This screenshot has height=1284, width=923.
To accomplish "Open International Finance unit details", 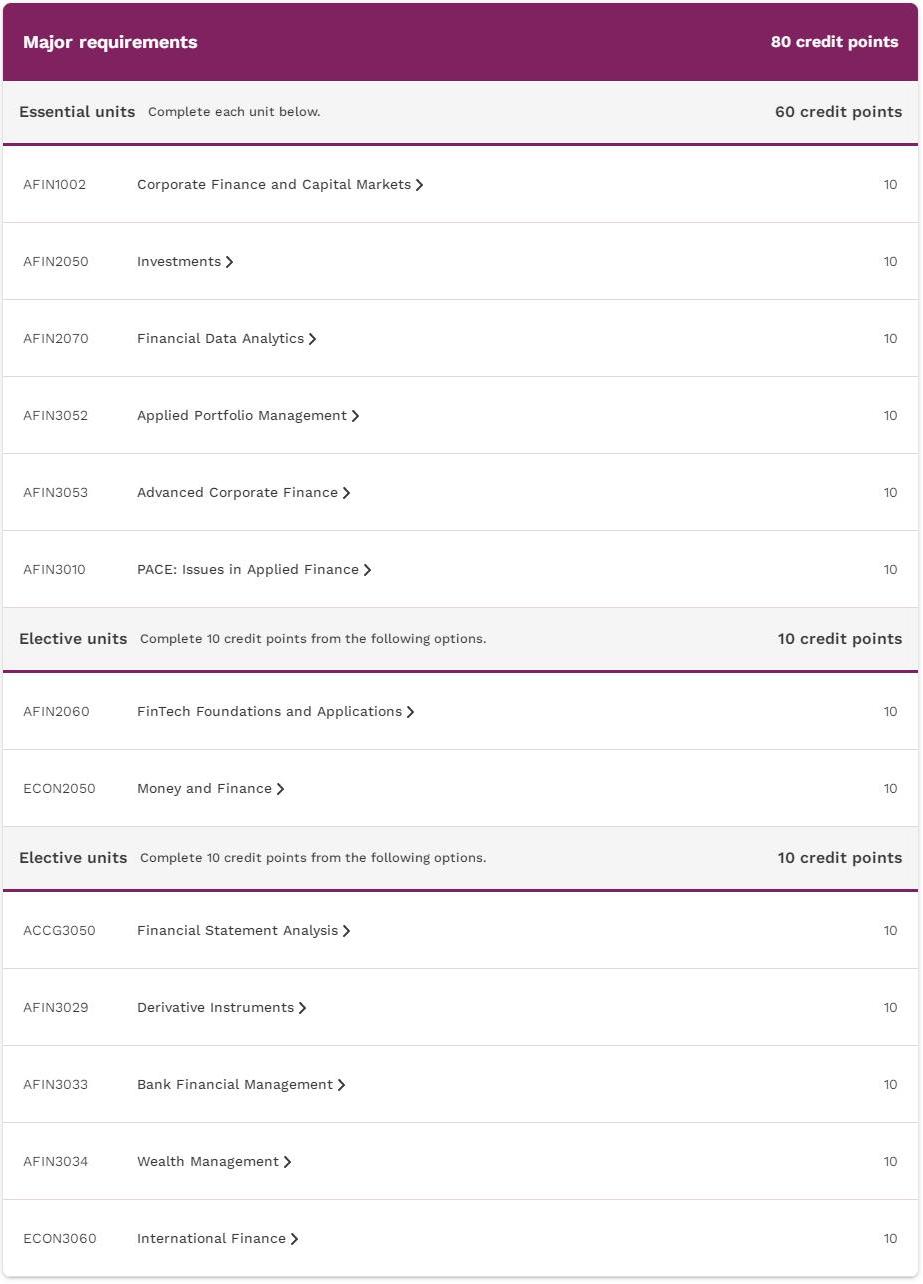I will point(217,1239).
